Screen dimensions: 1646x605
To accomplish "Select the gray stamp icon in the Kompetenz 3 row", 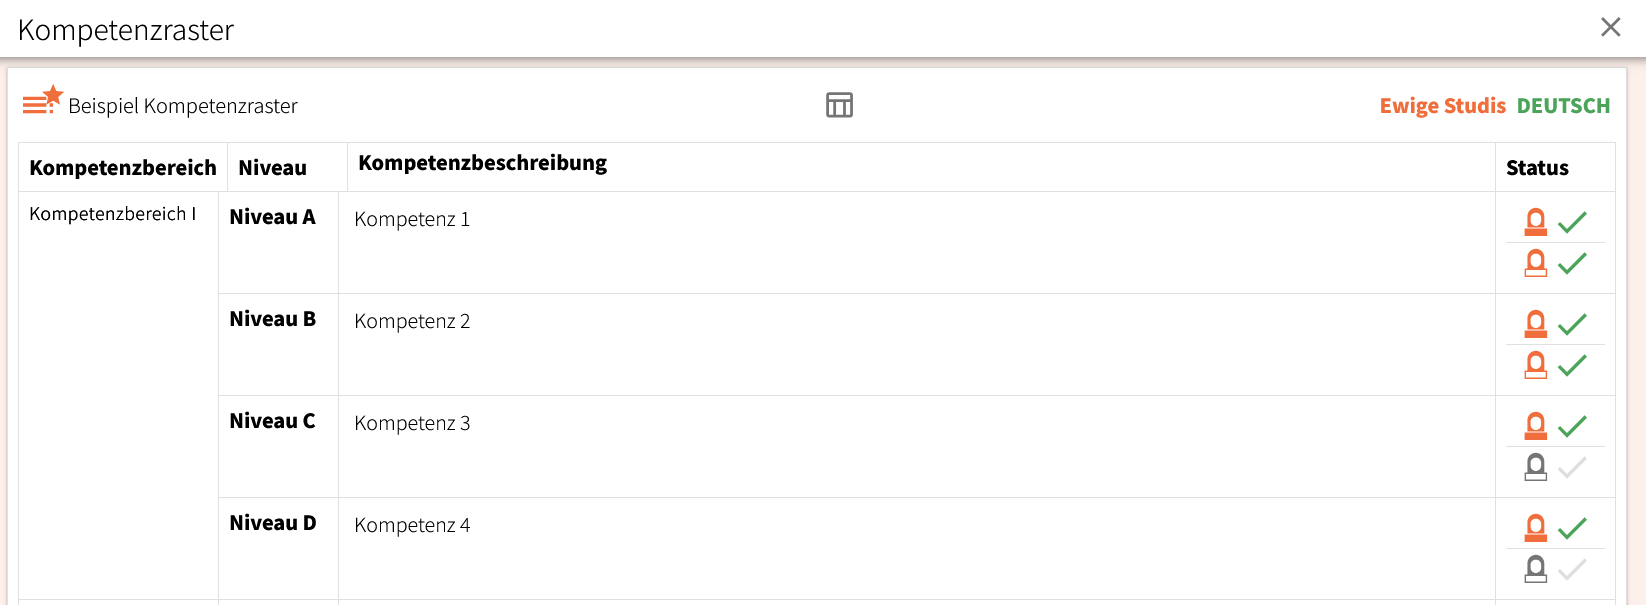I will pyautogui.click(x=1535, y=467).
